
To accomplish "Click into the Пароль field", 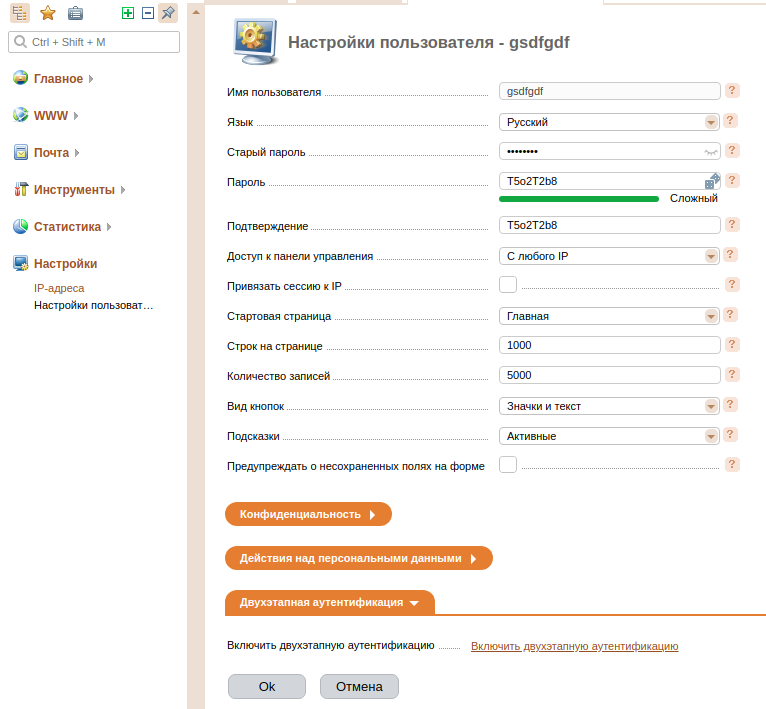I will [x=610, y=181].
